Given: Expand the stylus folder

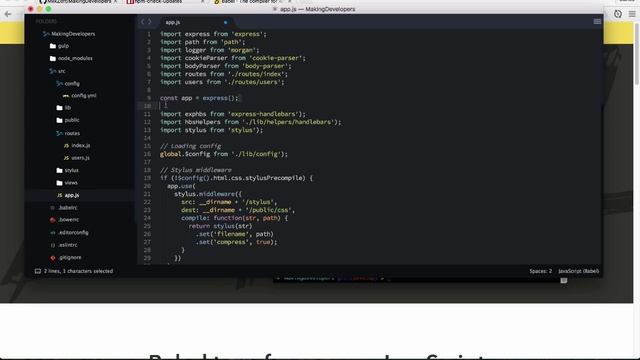Looking at the screenshot, I should tap(71, 170).
